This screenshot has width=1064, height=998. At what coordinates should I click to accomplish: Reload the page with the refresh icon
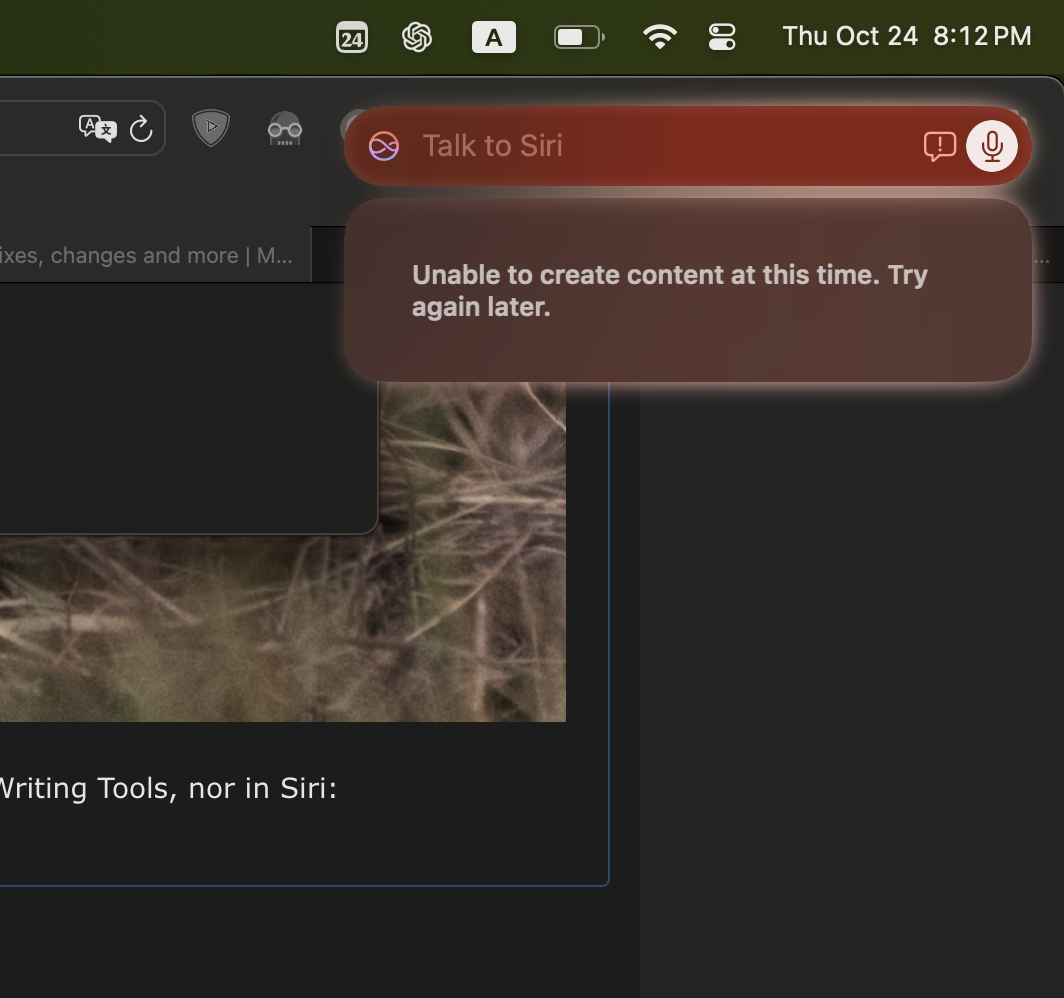(x=141, y=129)
